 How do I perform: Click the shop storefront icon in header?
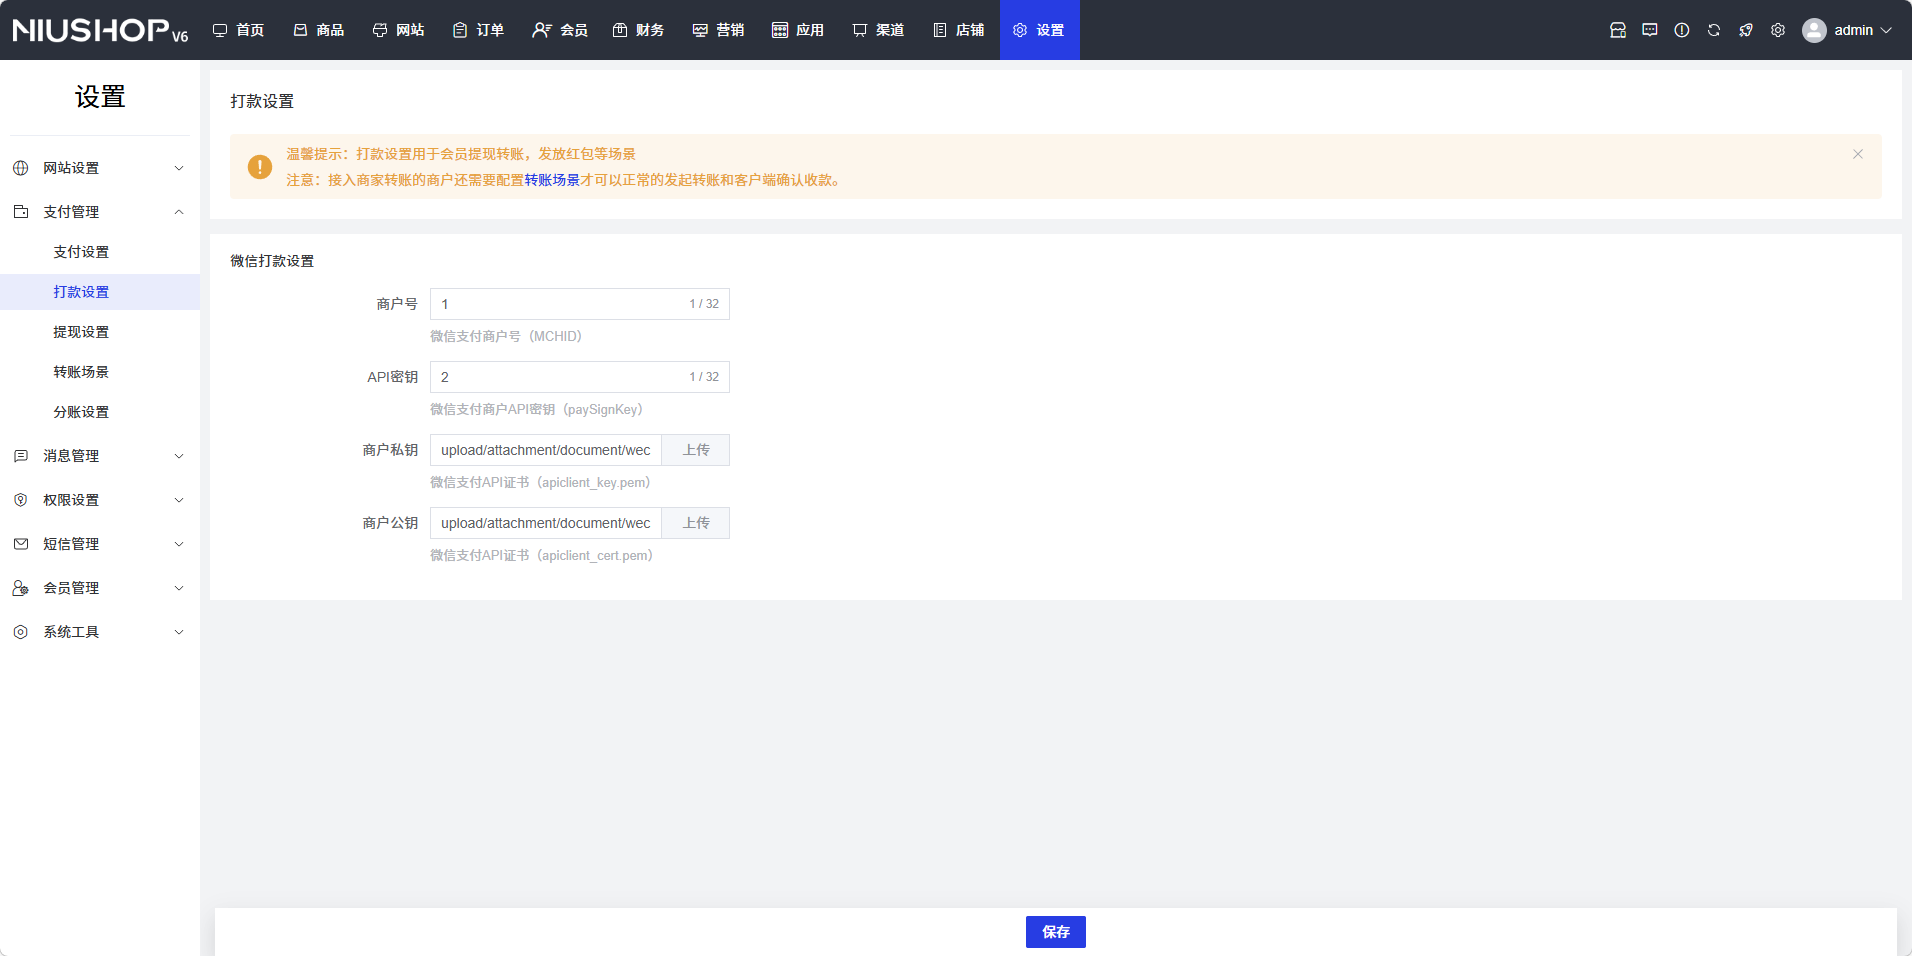(1617, 30)
